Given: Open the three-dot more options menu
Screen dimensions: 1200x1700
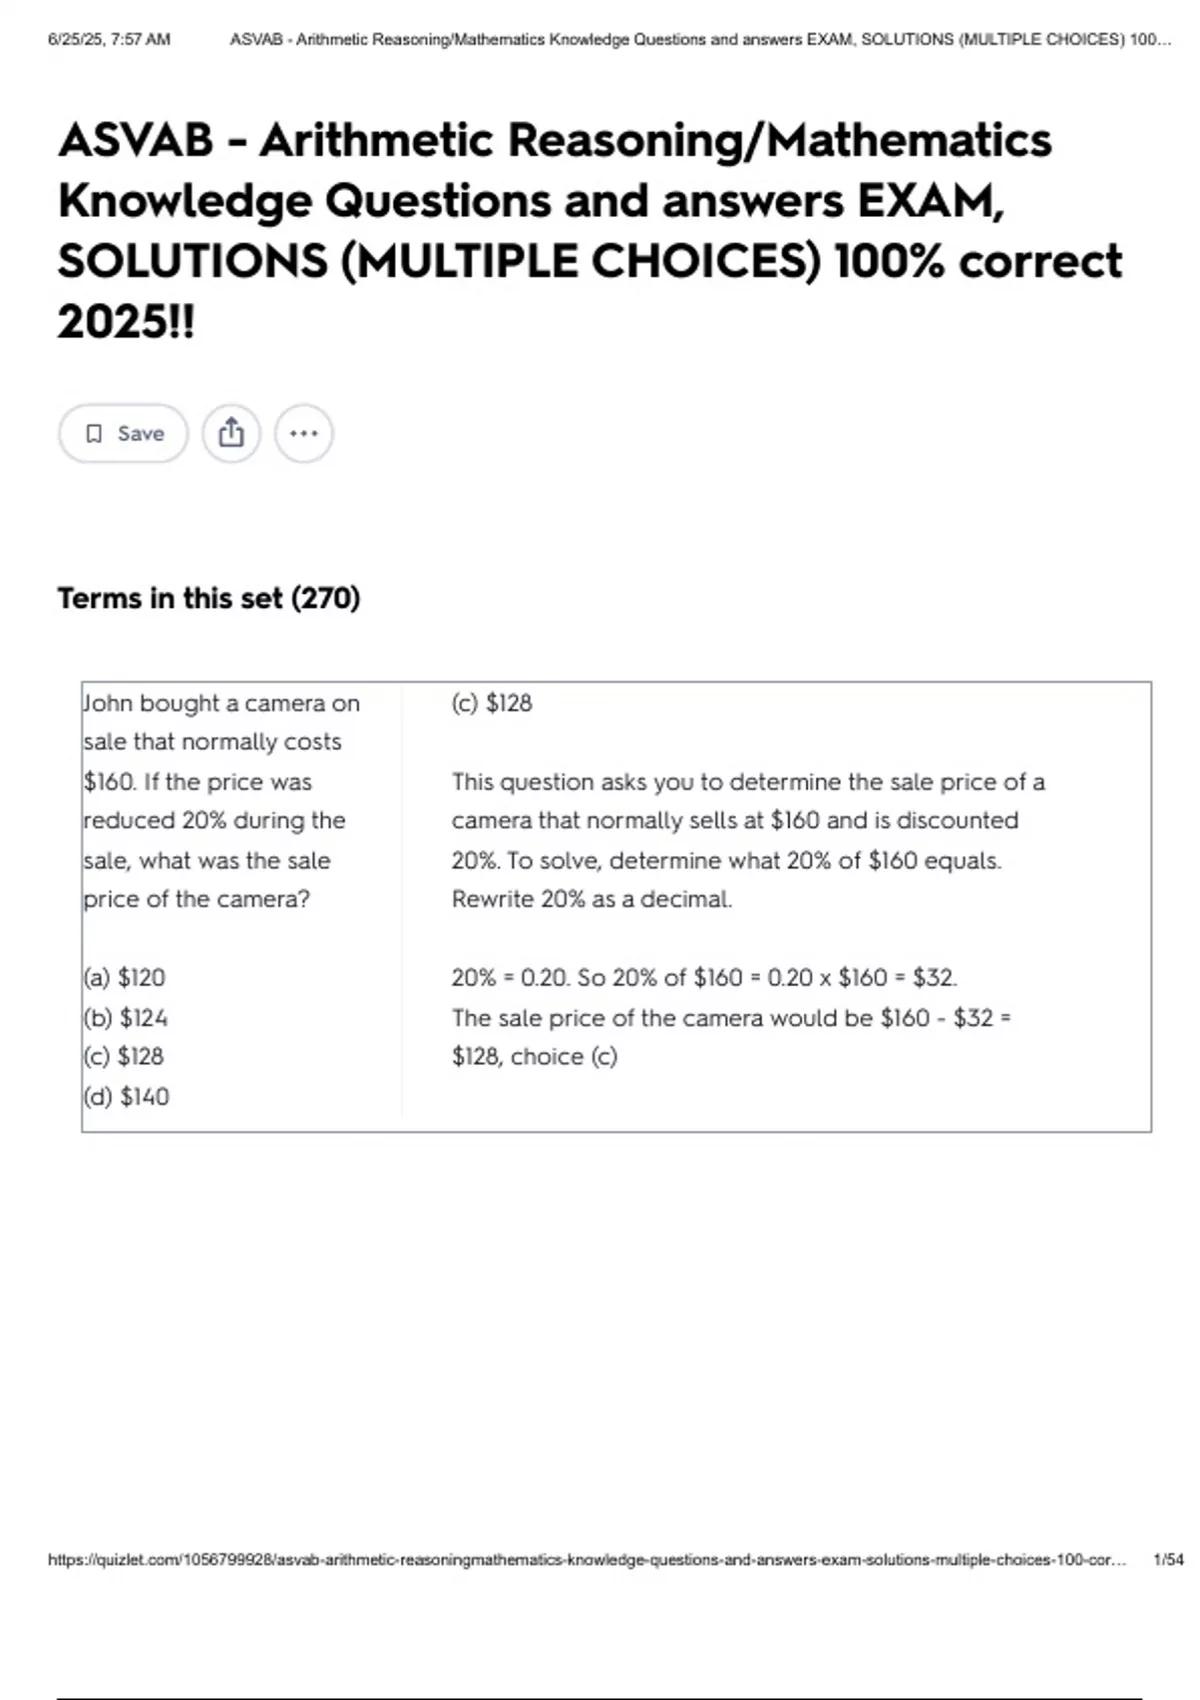Looking at the screenshot, I should point(303,433).
